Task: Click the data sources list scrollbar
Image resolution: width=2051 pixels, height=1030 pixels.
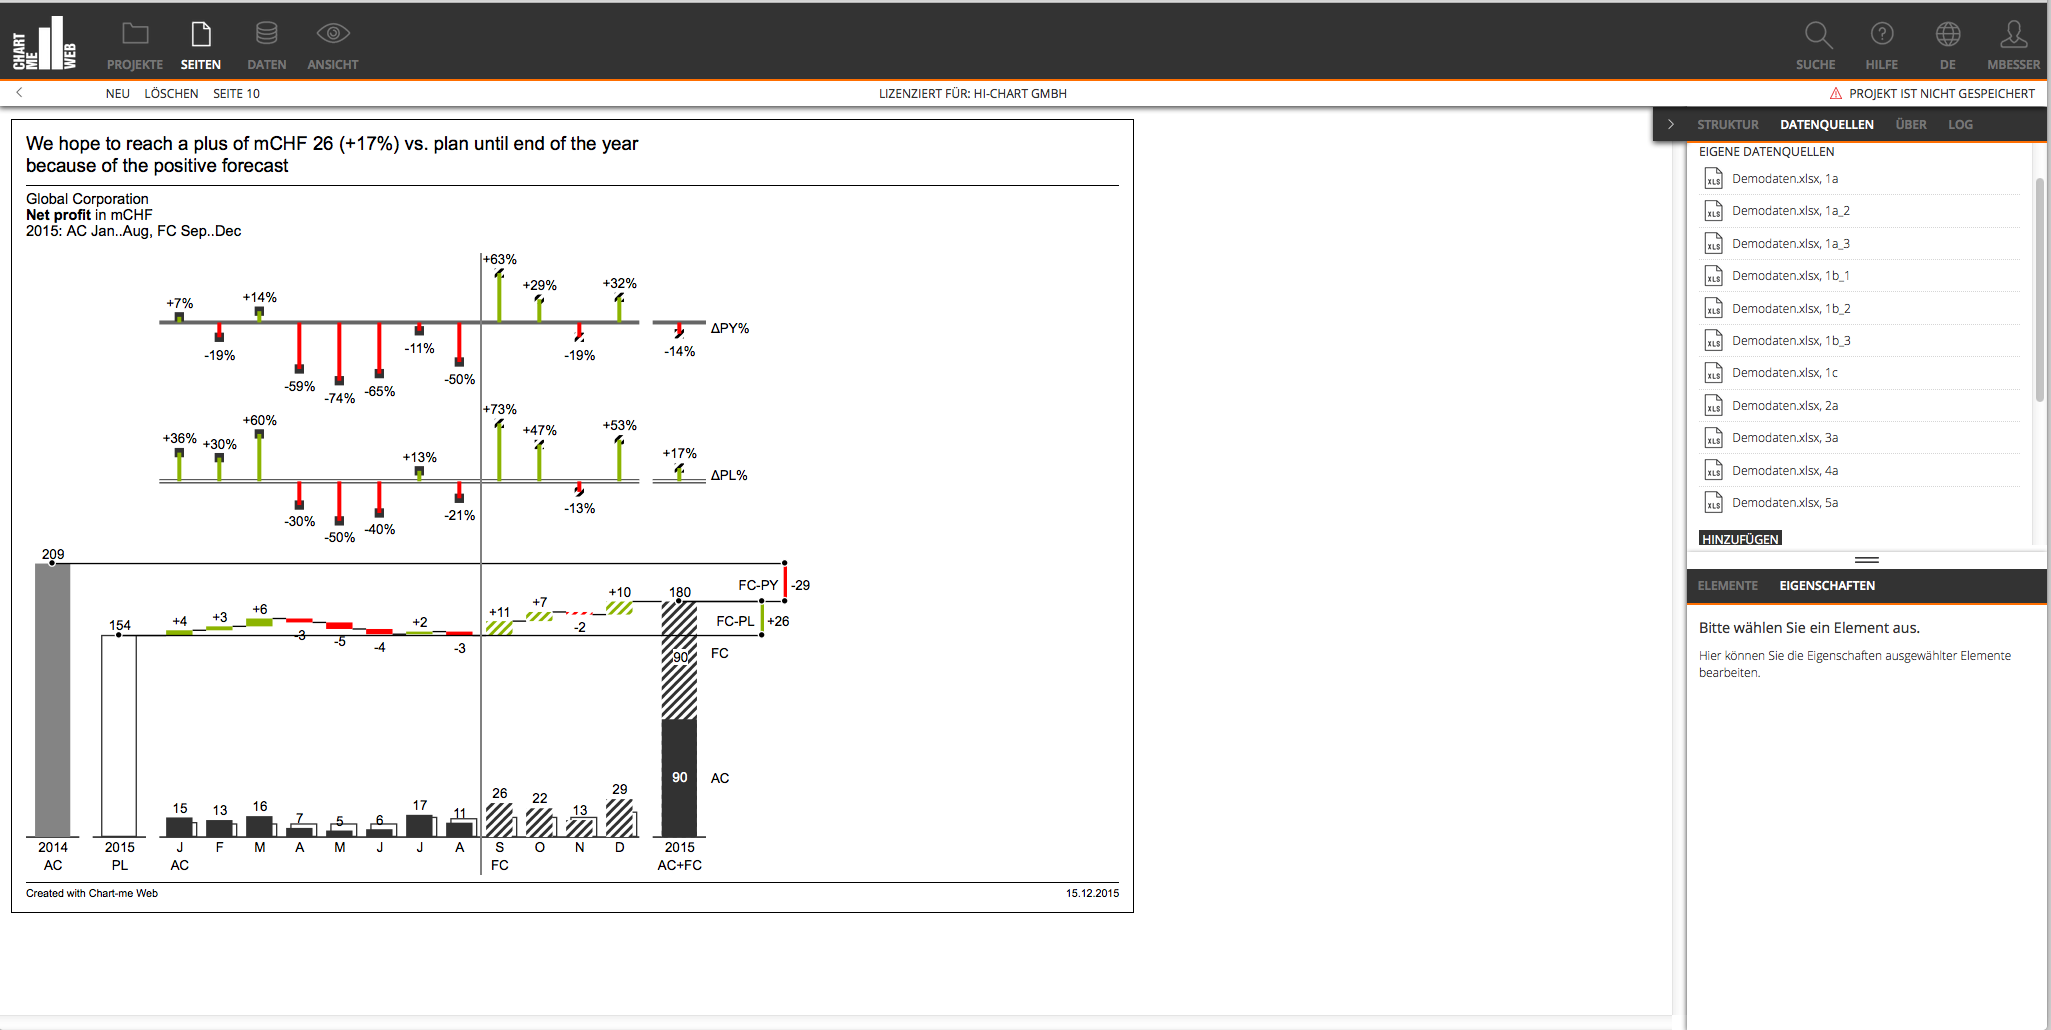Action: pyautogui.click(x=2040, y=290)
